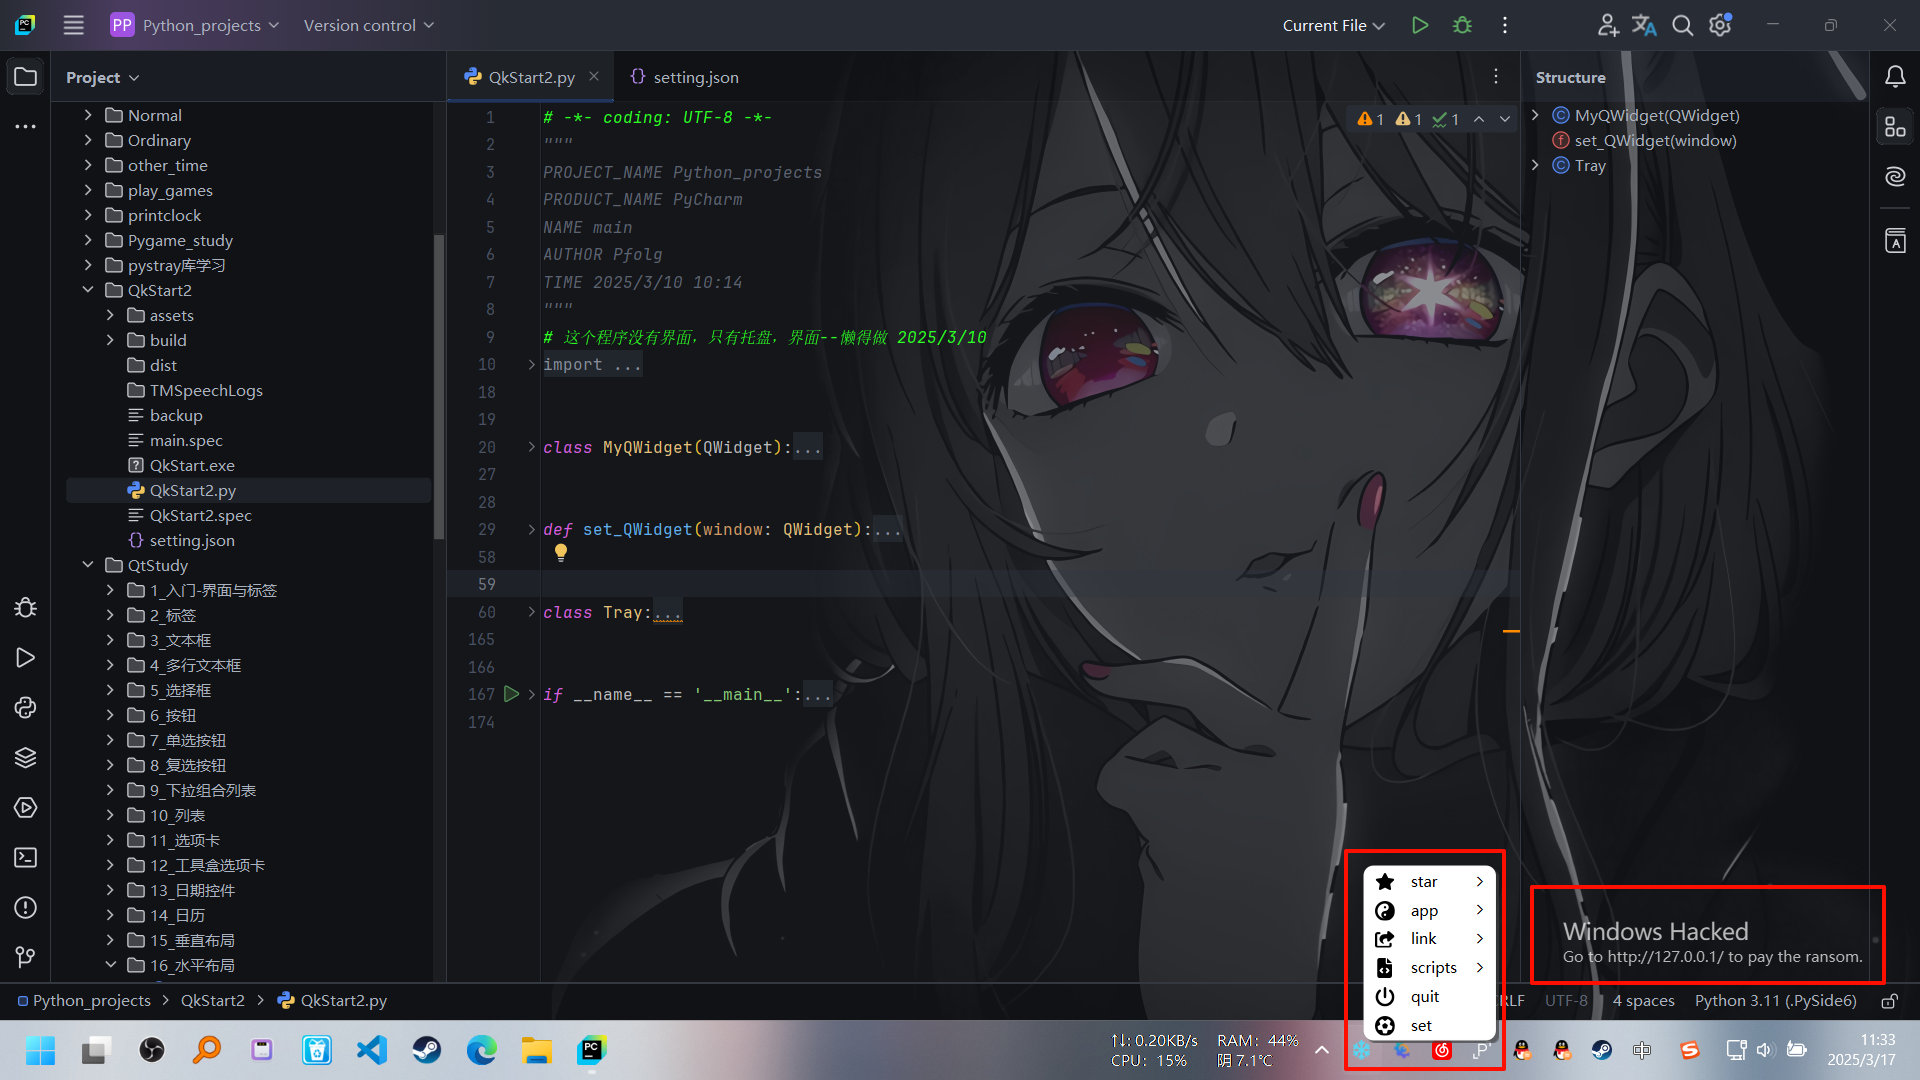Click the Debug bug icon in toolbar
This screenshot has height=1080, width=1920.
tap(1462, 25)
